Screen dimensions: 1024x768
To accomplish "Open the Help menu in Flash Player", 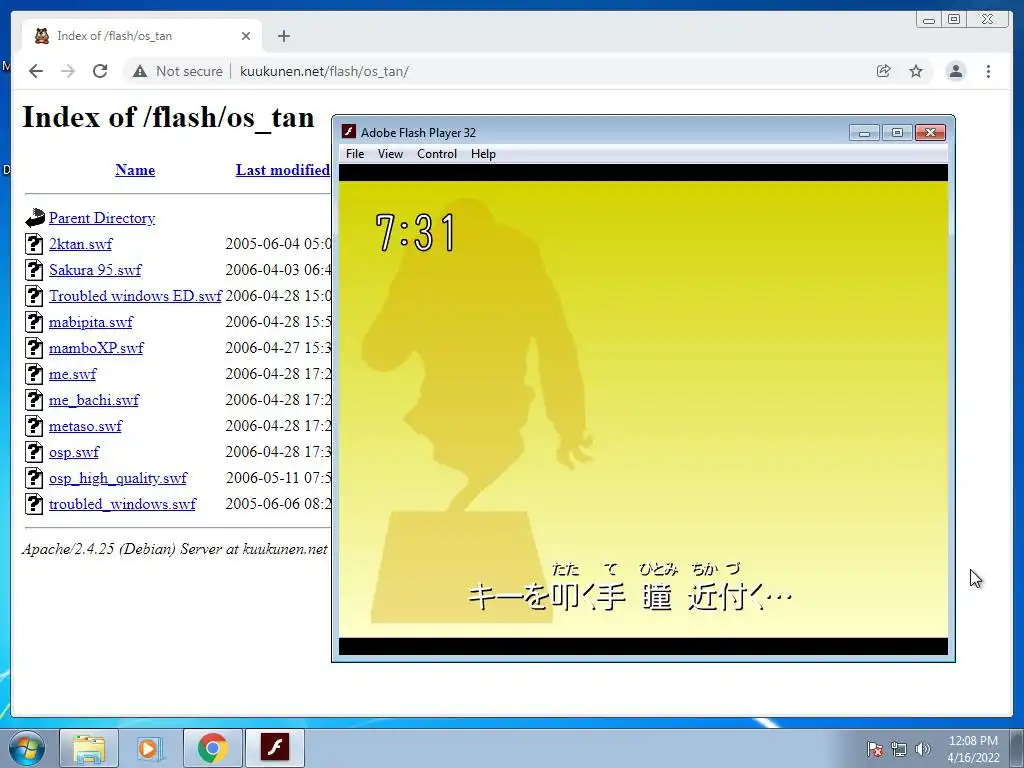I will point(483,154).
